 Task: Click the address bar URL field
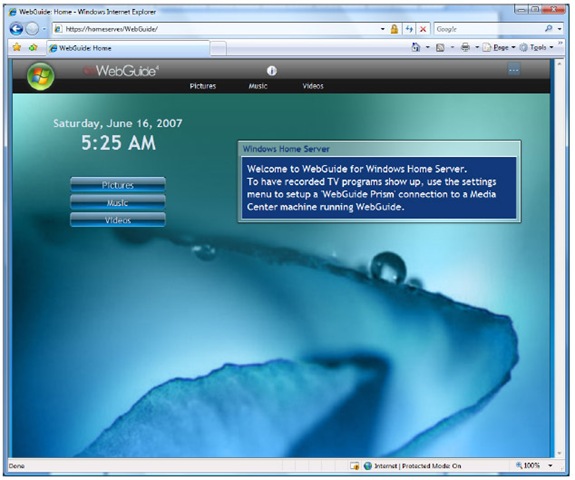pos(216,29)
